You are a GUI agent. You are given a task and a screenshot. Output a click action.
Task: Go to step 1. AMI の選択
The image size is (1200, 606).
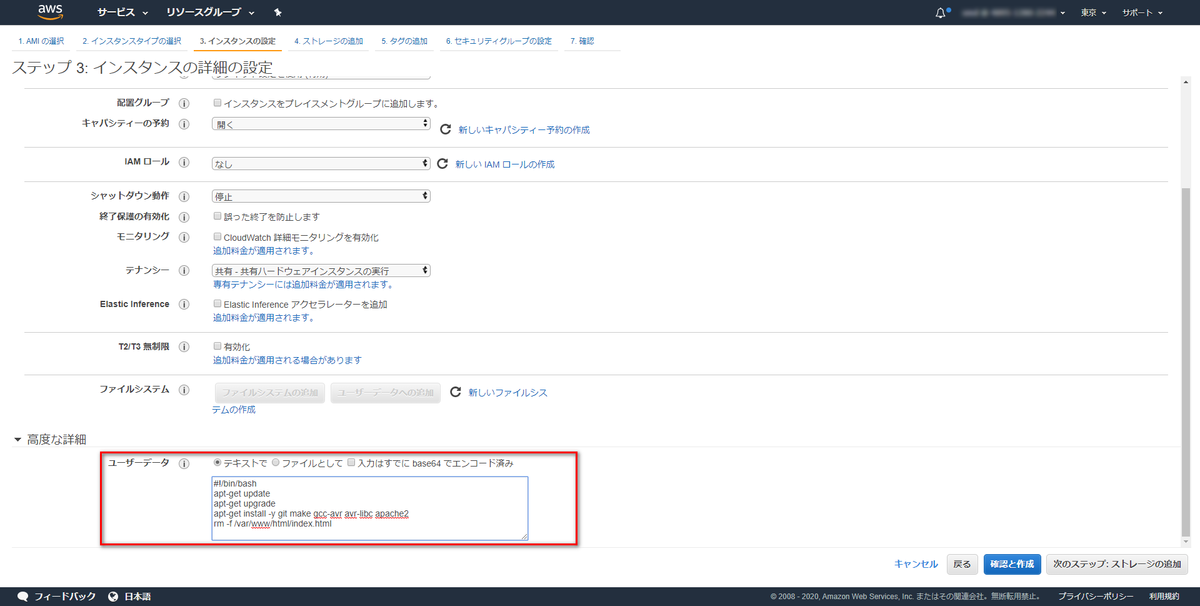tap(41, 41)
